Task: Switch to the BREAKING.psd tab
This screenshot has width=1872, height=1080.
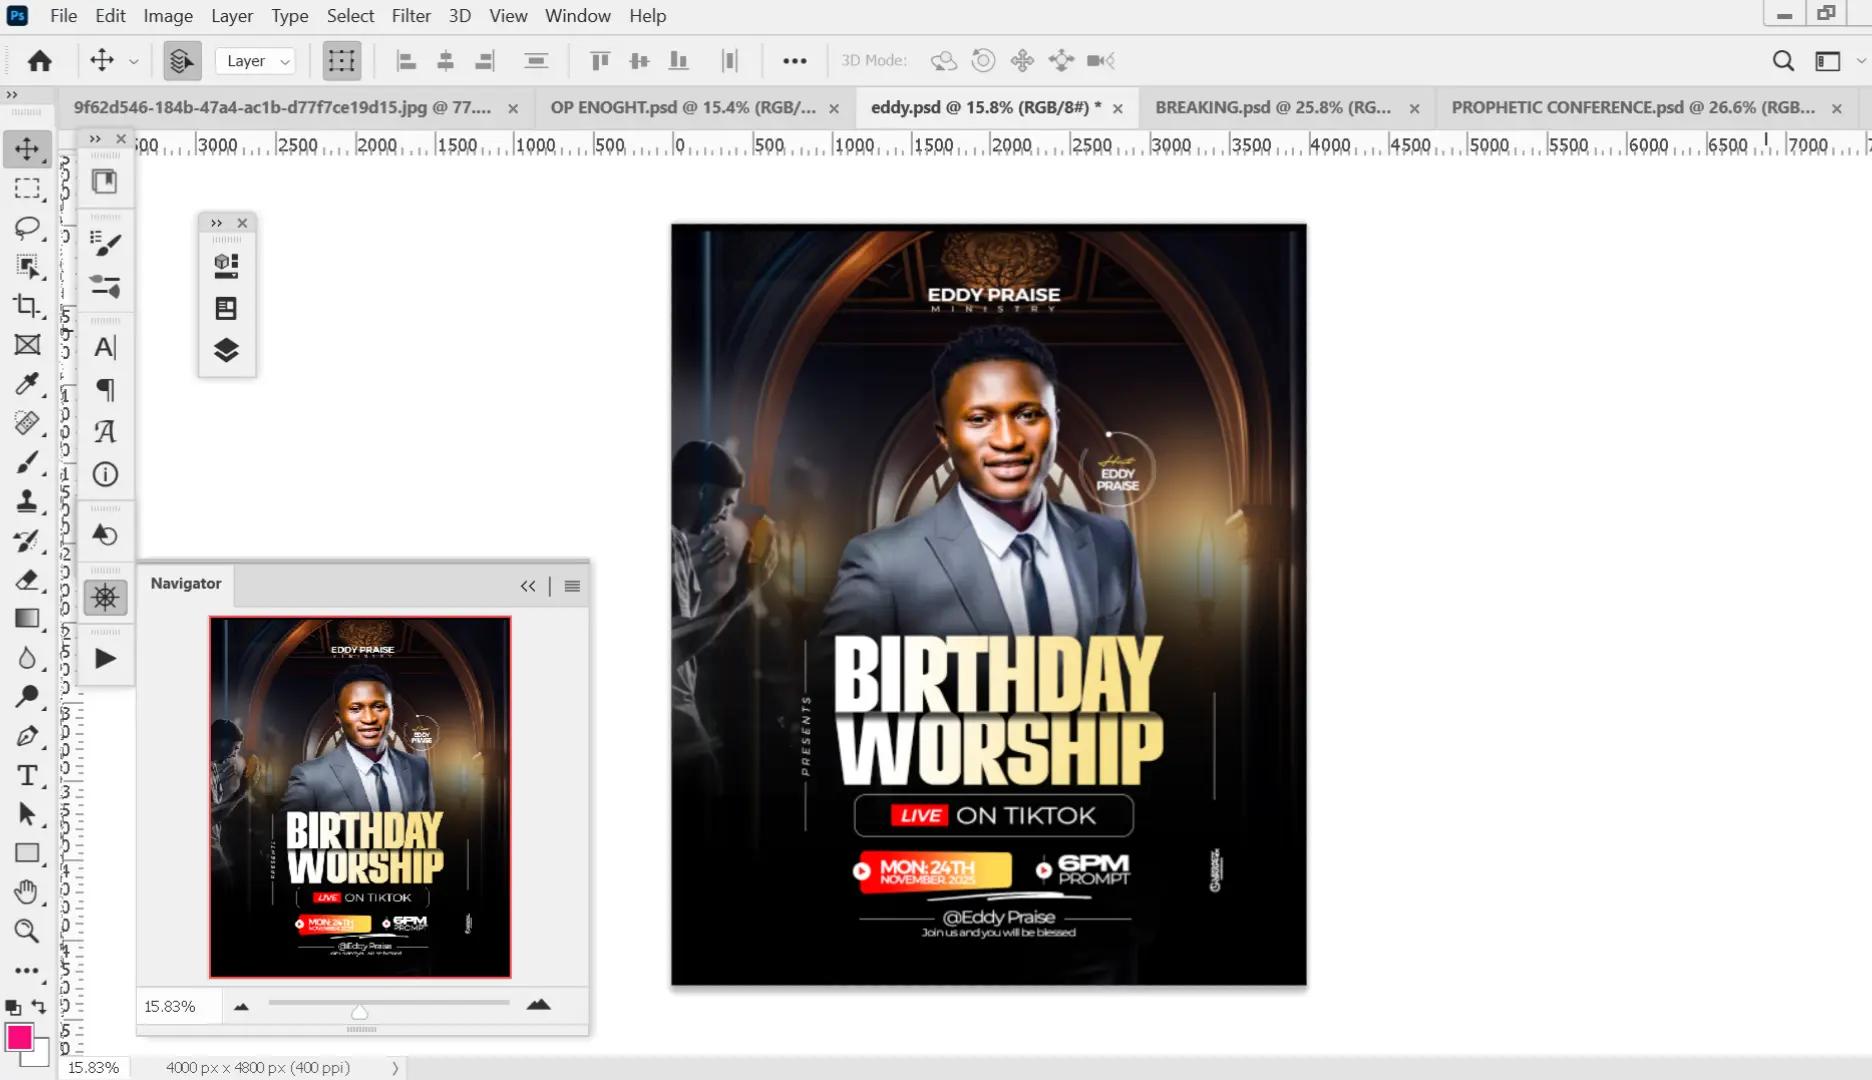Action: [x=1272, y=107]
